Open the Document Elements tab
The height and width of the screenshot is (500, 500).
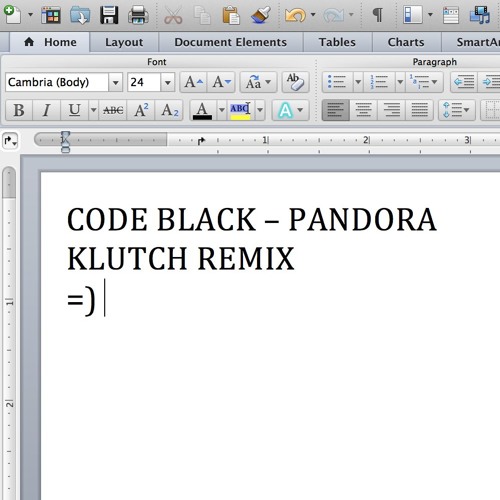coord(231,42)
